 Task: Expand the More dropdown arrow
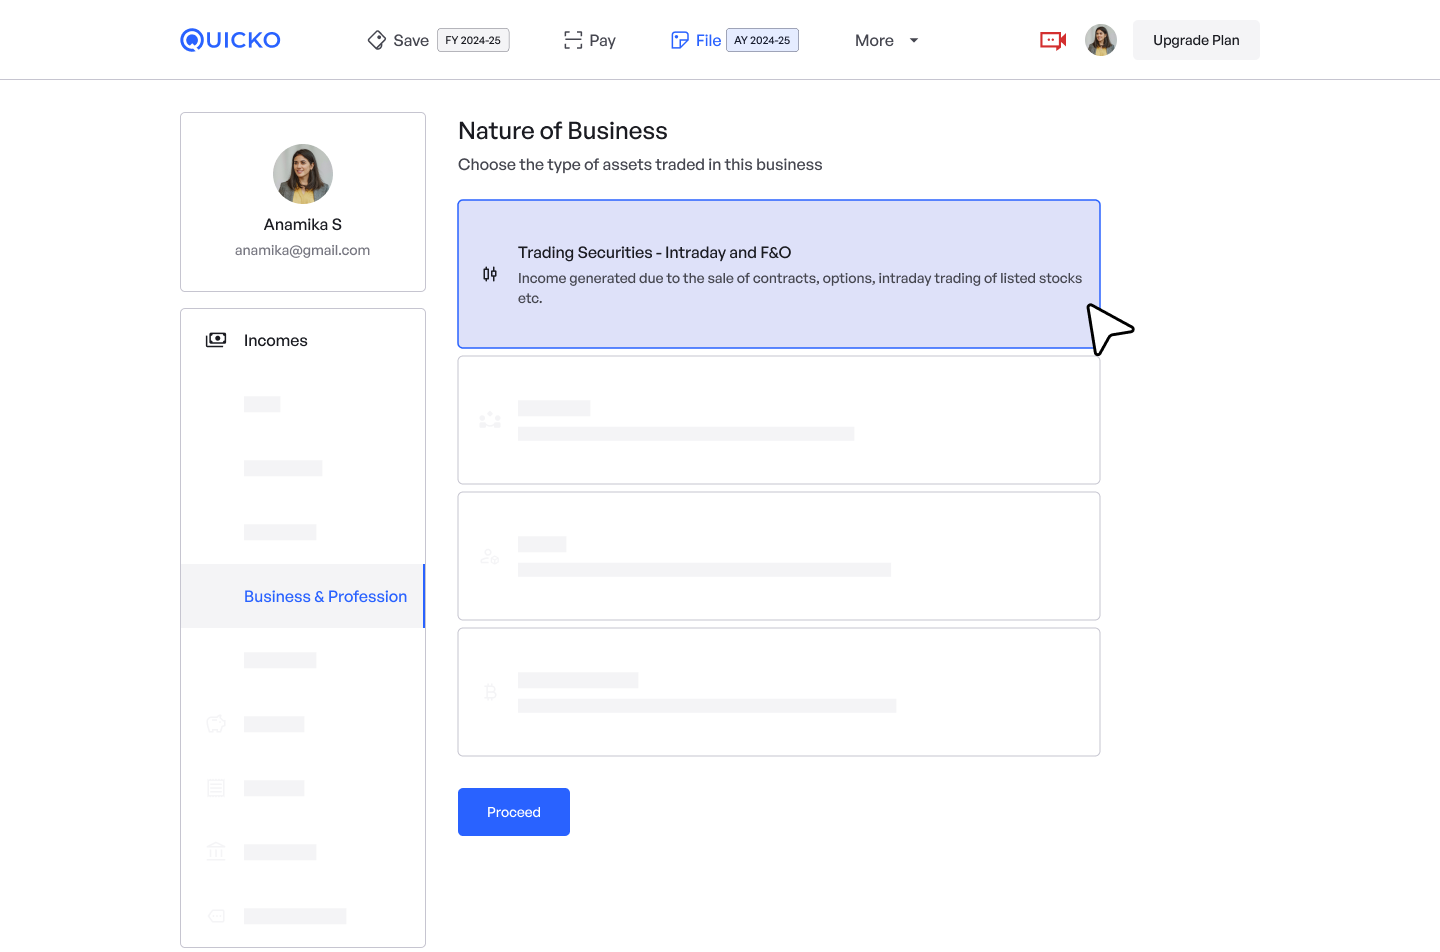[913, 41]
